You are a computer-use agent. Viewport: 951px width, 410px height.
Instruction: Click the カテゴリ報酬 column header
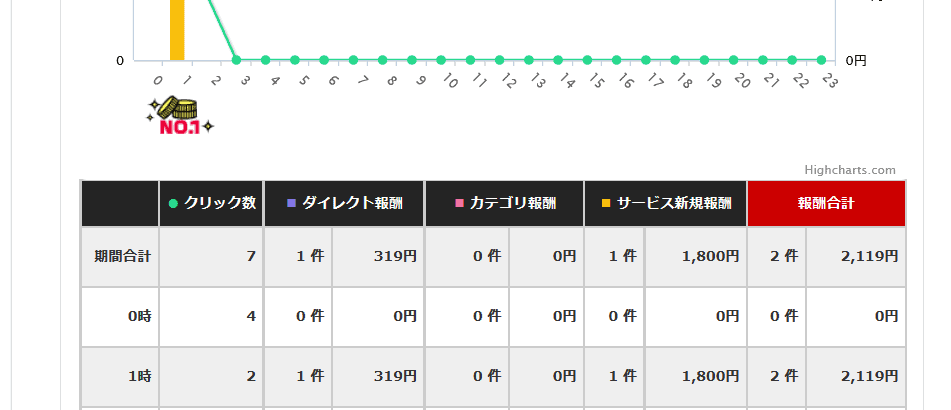coord(505,203)
